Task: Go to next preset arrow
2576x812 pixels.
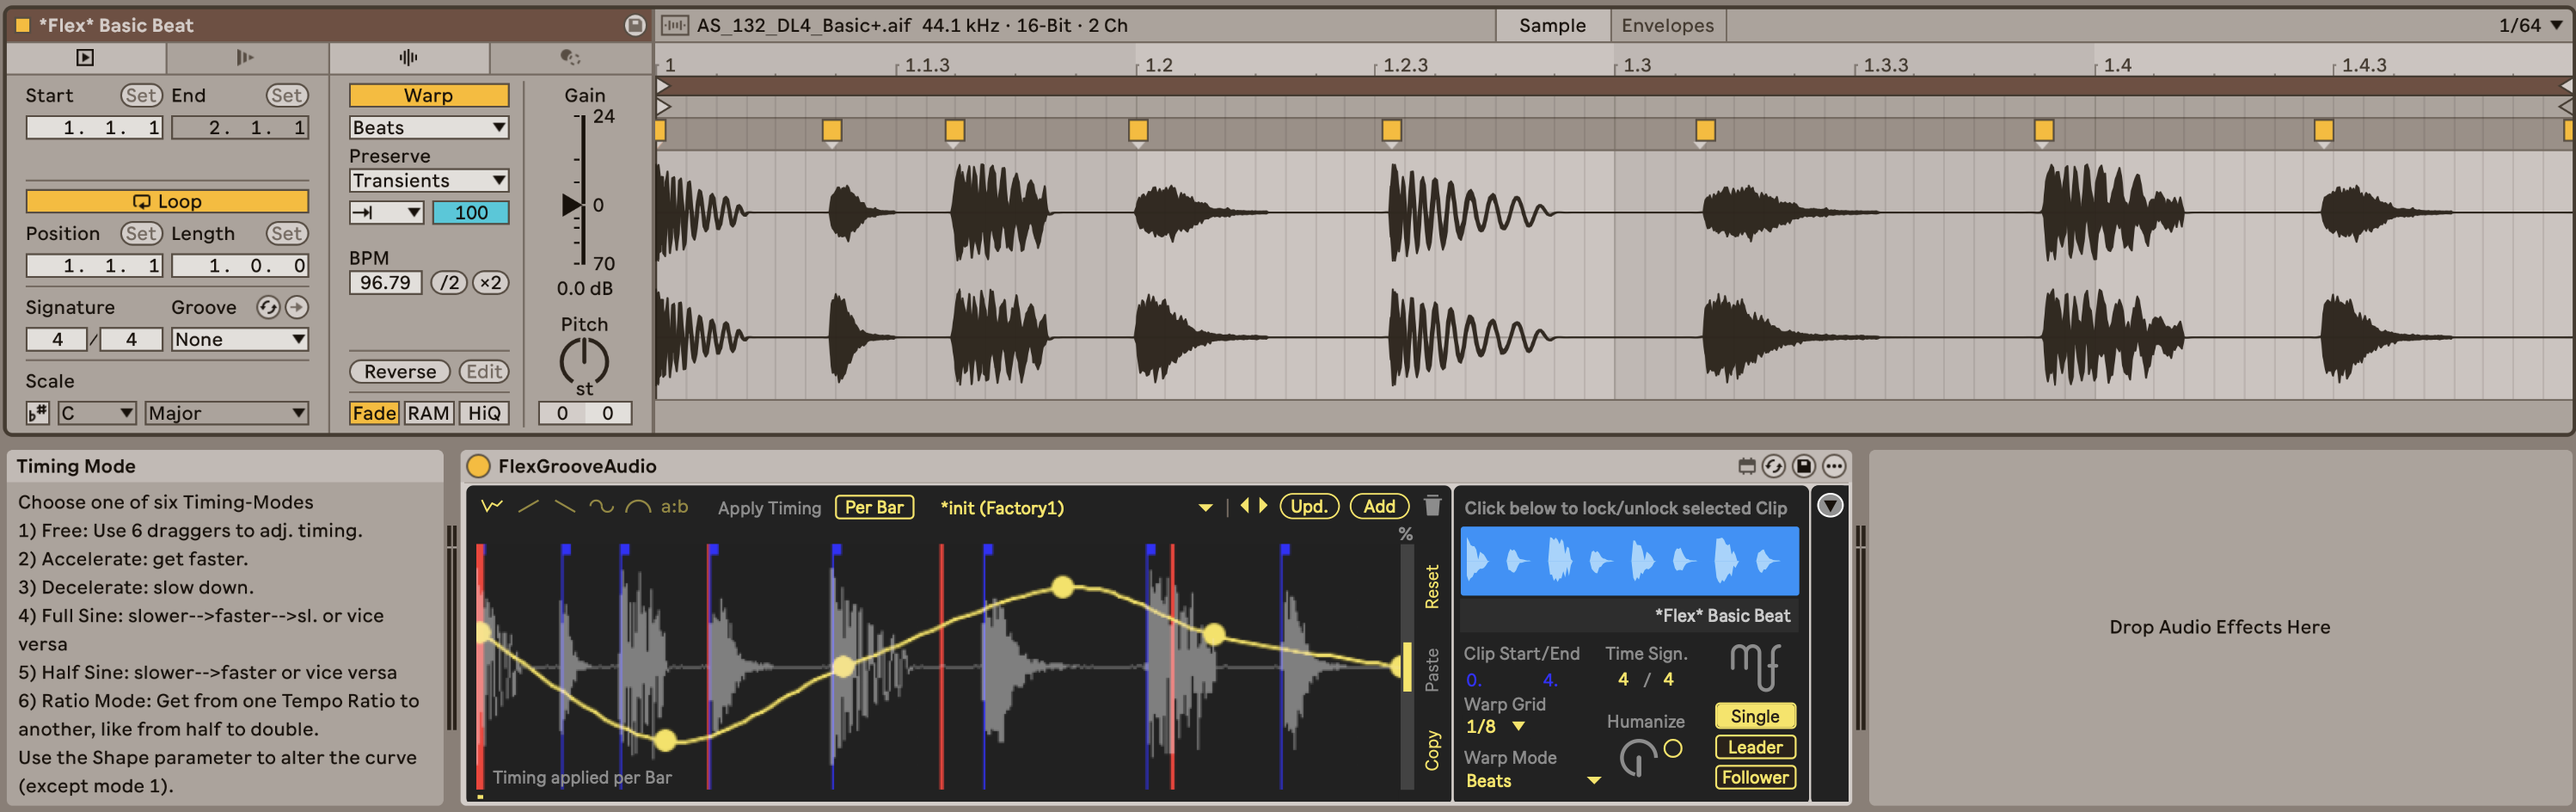Action: (x=1263, y=506)
